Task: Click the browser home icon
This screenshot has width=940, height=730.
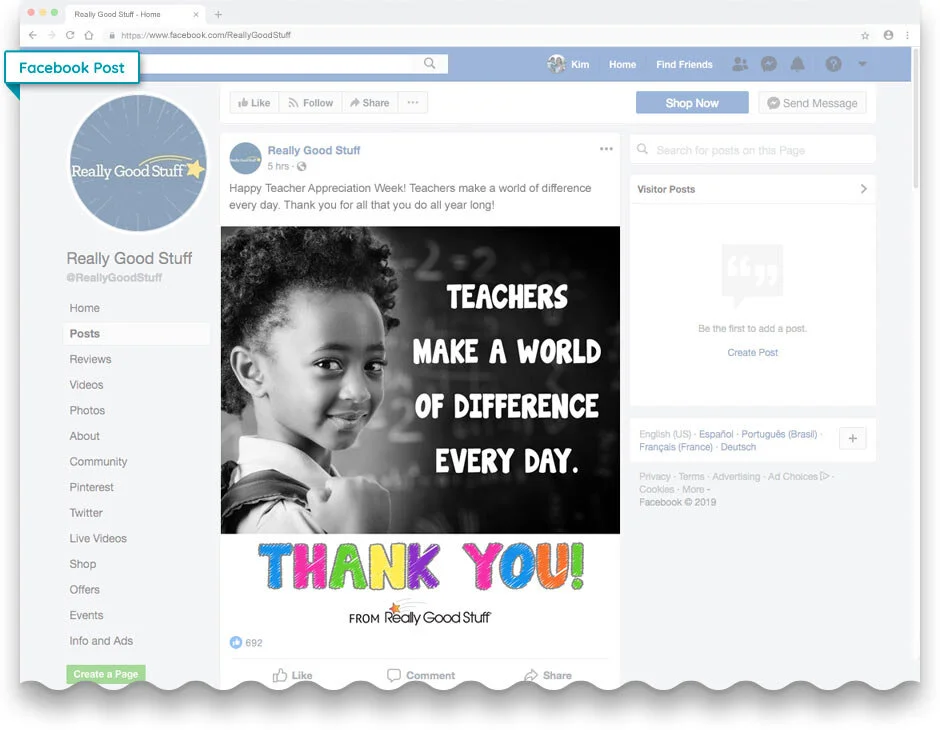Action: click(89, 35)
